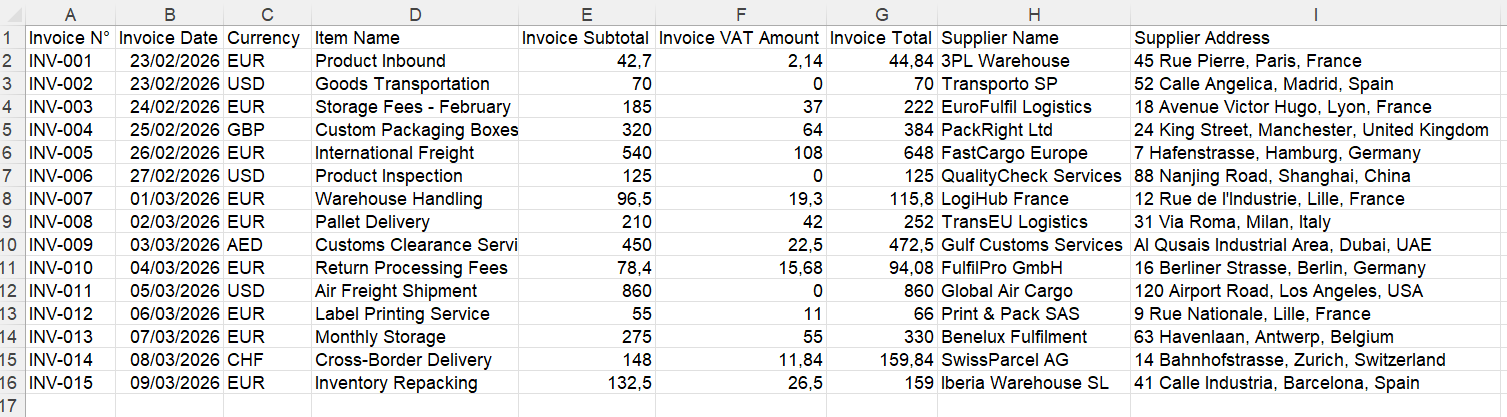Select column A header
This screenshot has width=1507, height=417.
click(70, 13)
